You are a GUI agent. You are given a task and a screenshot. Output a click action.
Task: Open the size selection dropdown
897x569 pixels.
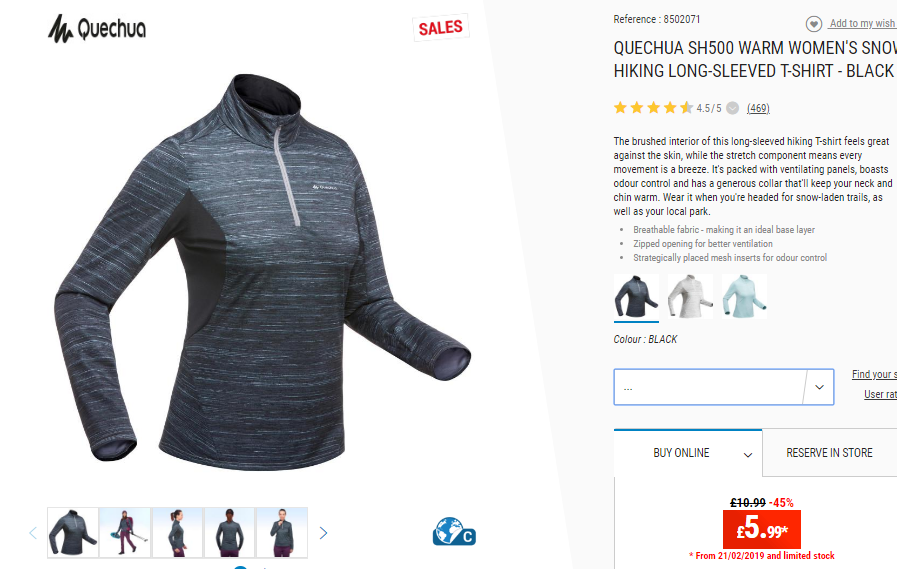tap(724, 387)
